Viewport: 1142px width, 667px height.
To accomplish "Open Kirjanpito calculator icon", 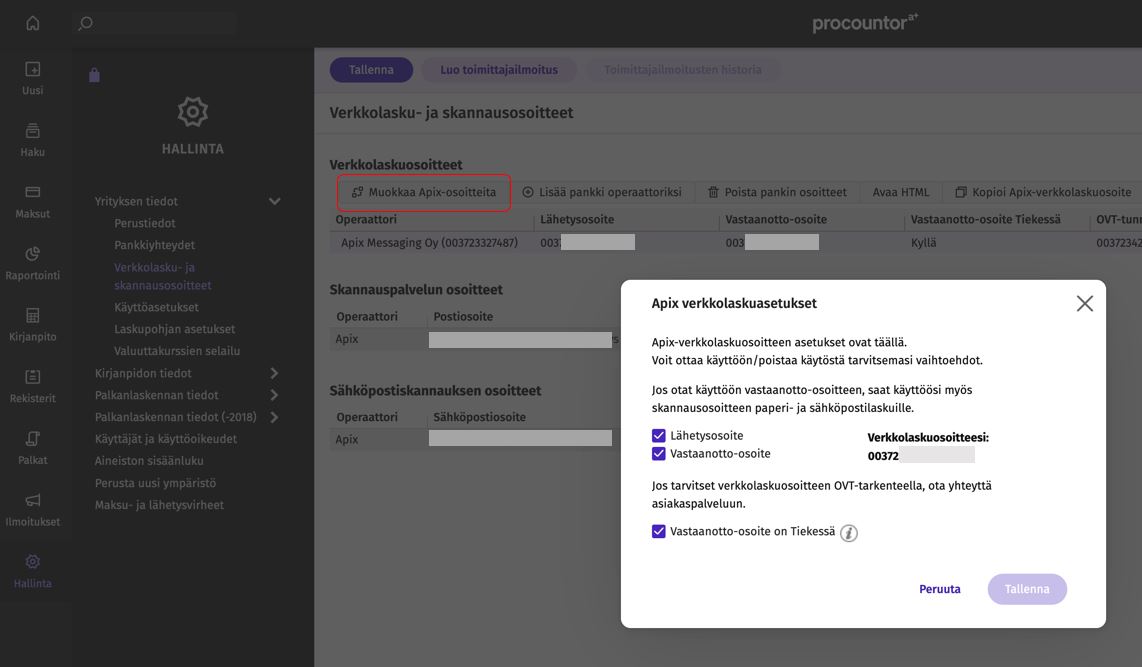I will click(x=33, y=315).
